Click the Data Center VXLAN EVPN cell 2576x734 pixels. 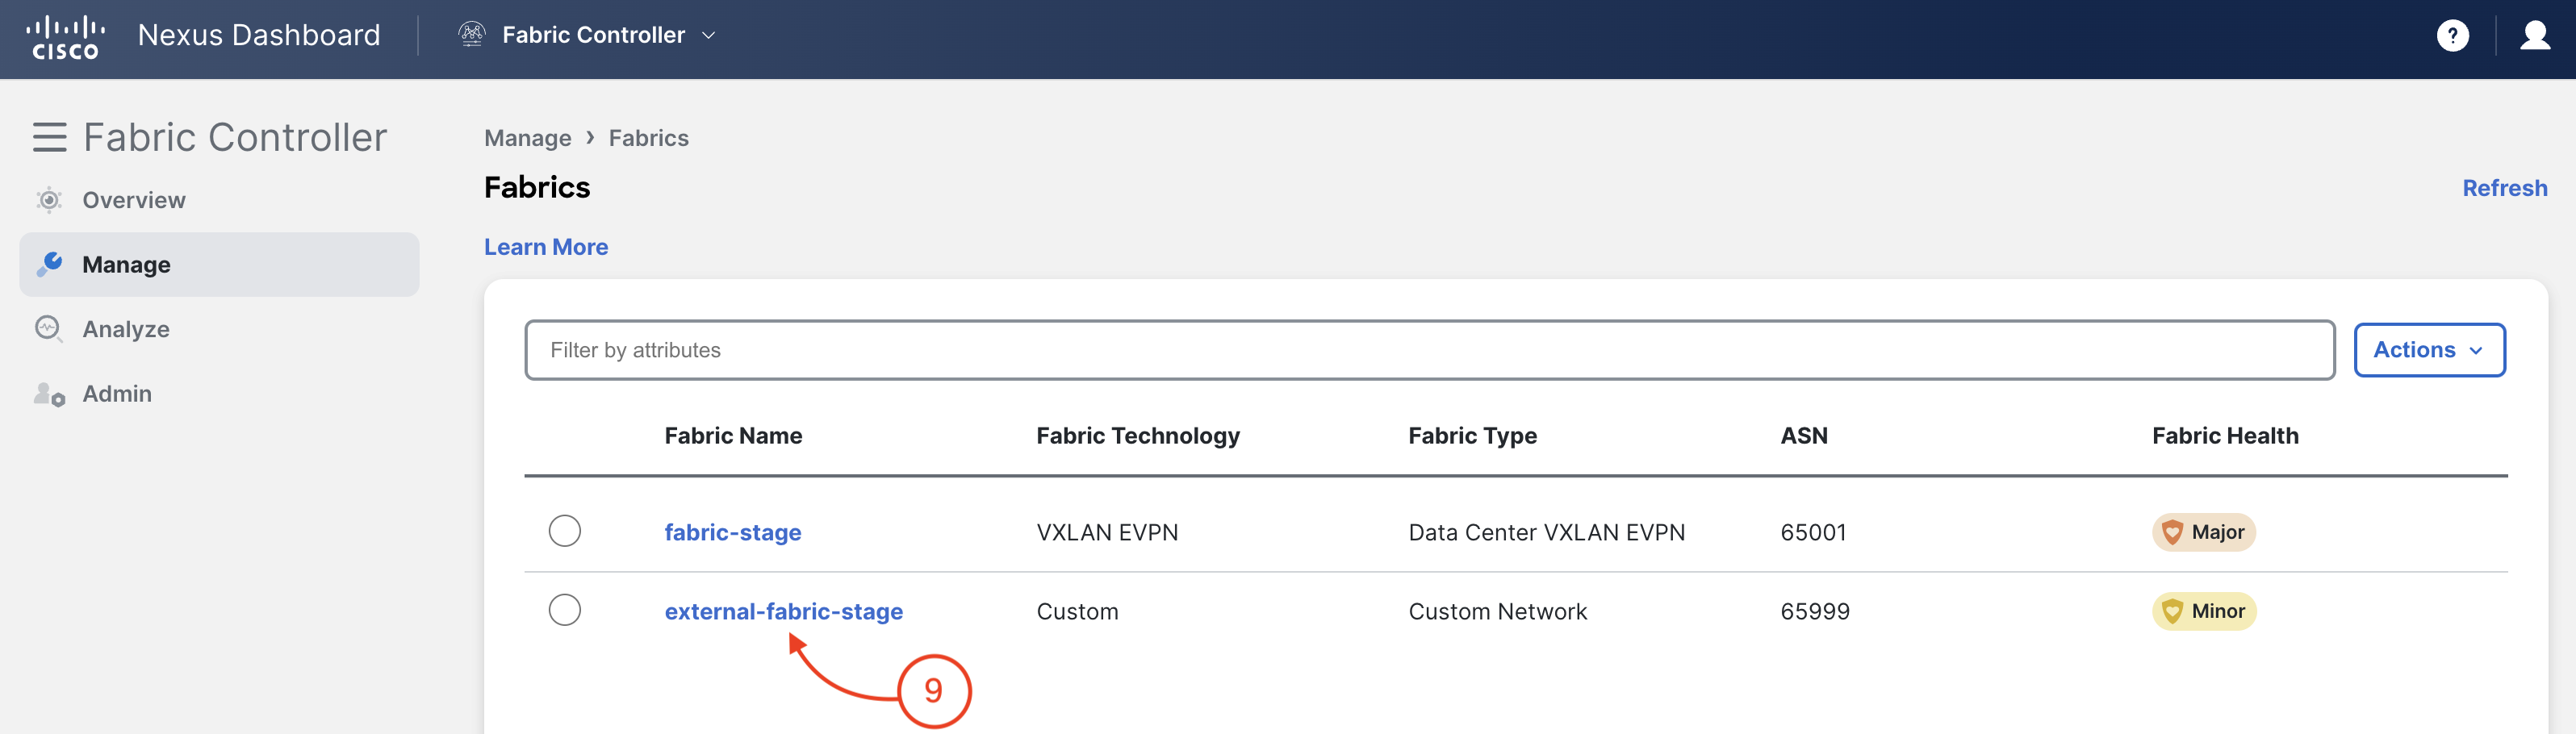[x=1547, y=532]
